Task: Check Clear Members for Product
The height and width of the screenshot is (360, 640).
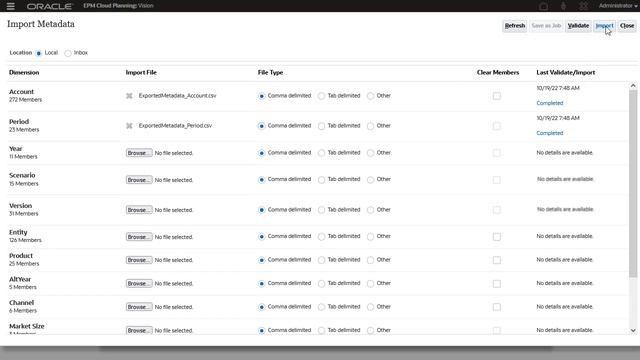Action: pos(497,260)
